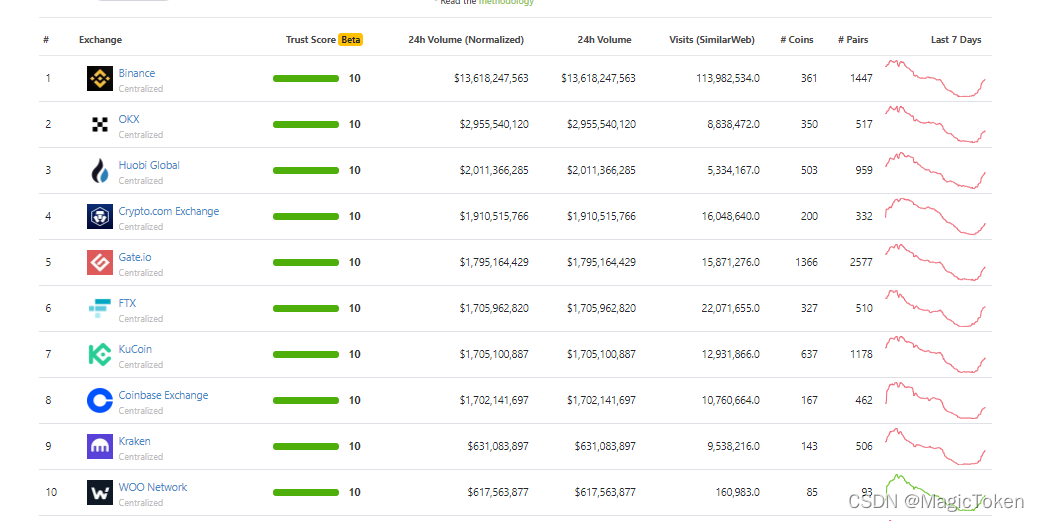Click WOO Network's green trust score bar
Image resolution: width=1039 pixels, height=521 pixels.
point(305,492)
